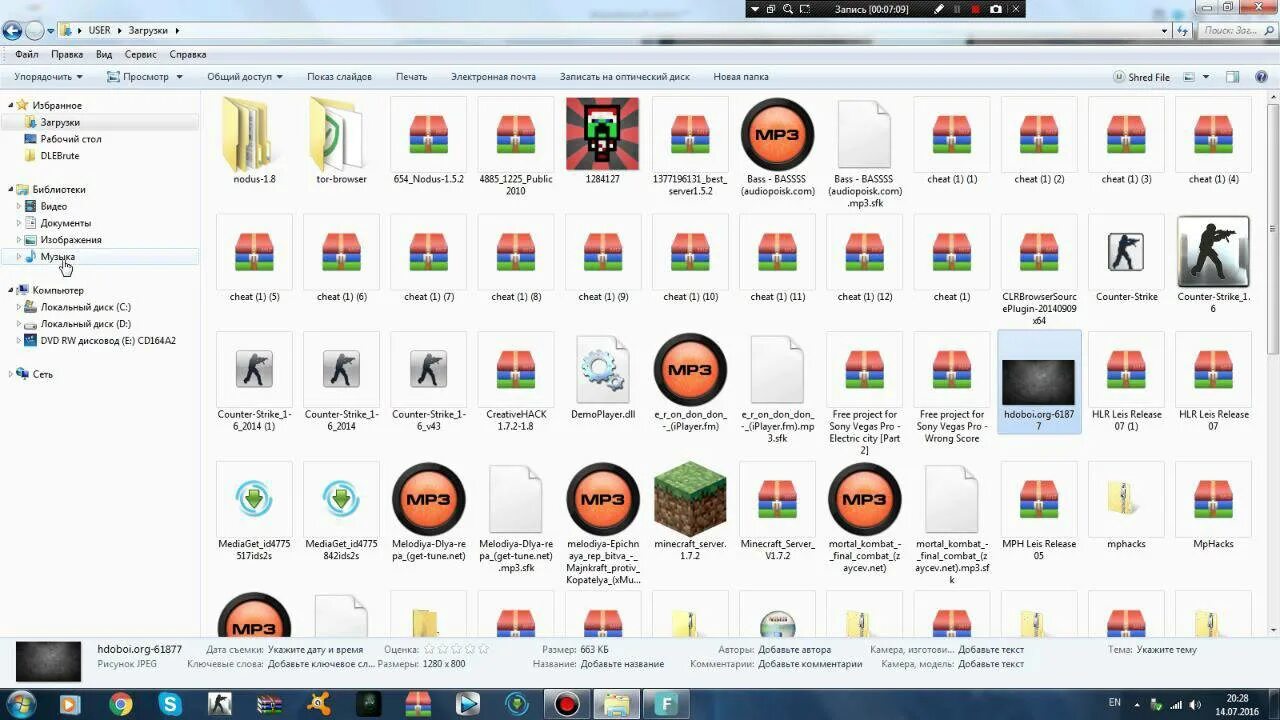1280x720 pixels.
Task: Expand the Видео library node
Action: pos(18,206)
